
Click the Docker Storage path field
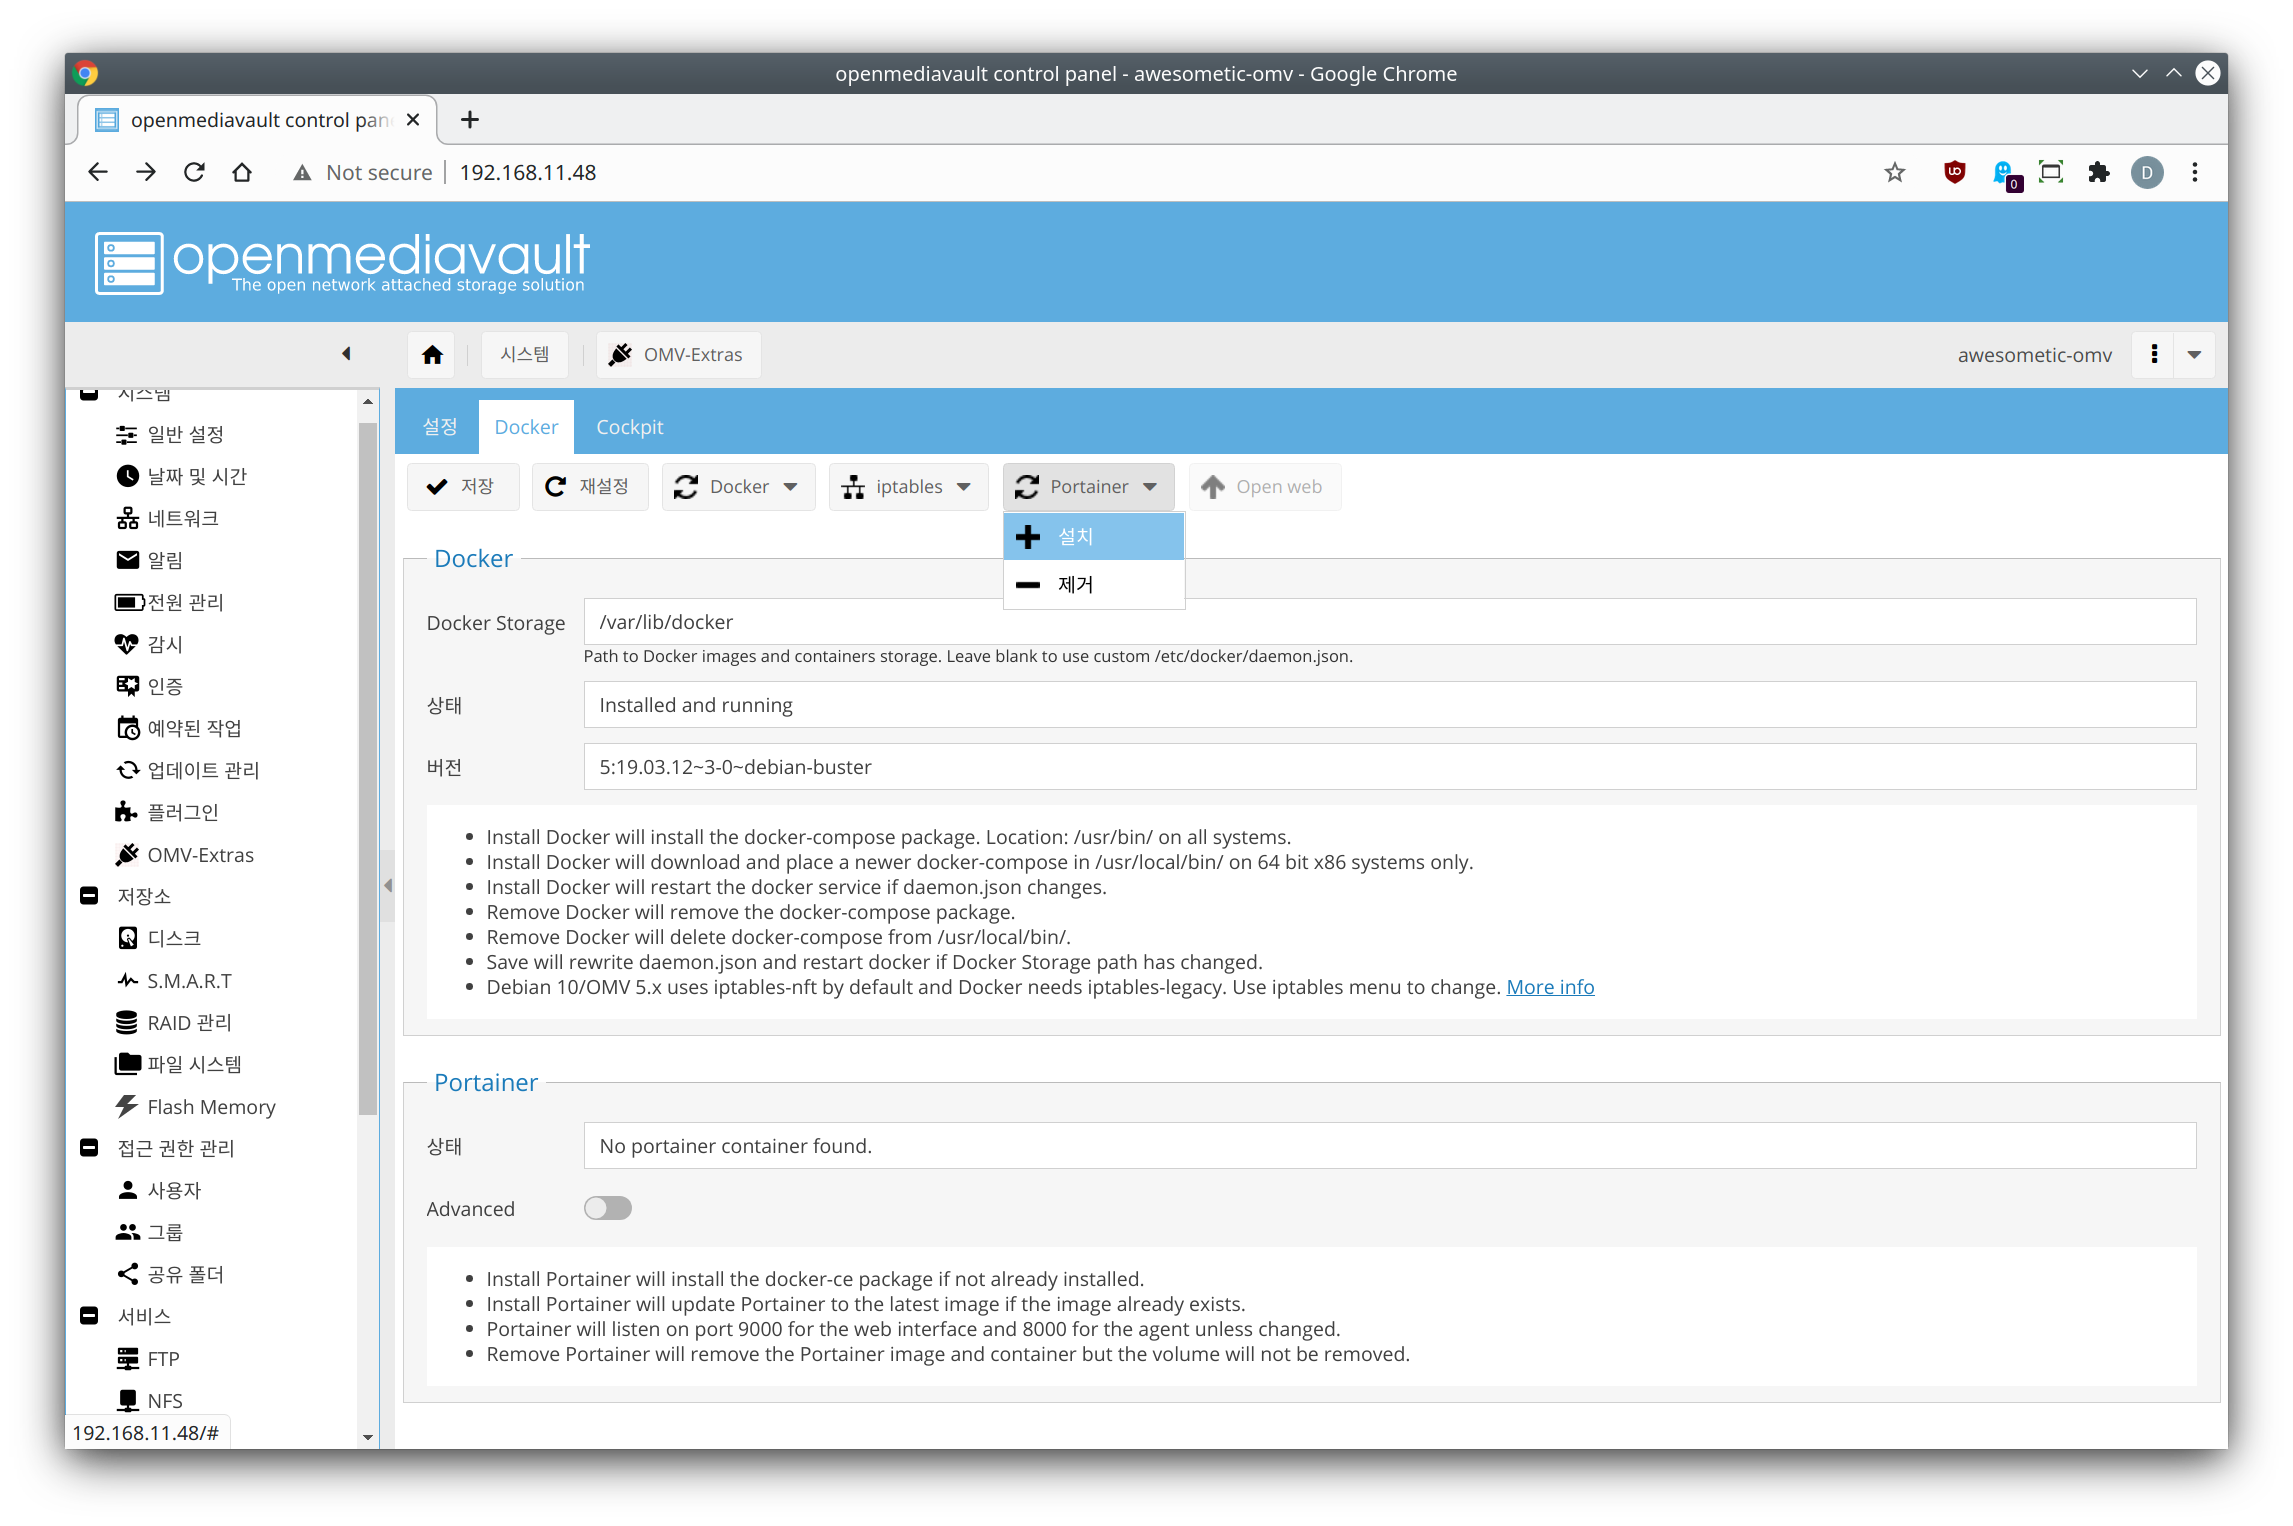[x=1388, y=622]
